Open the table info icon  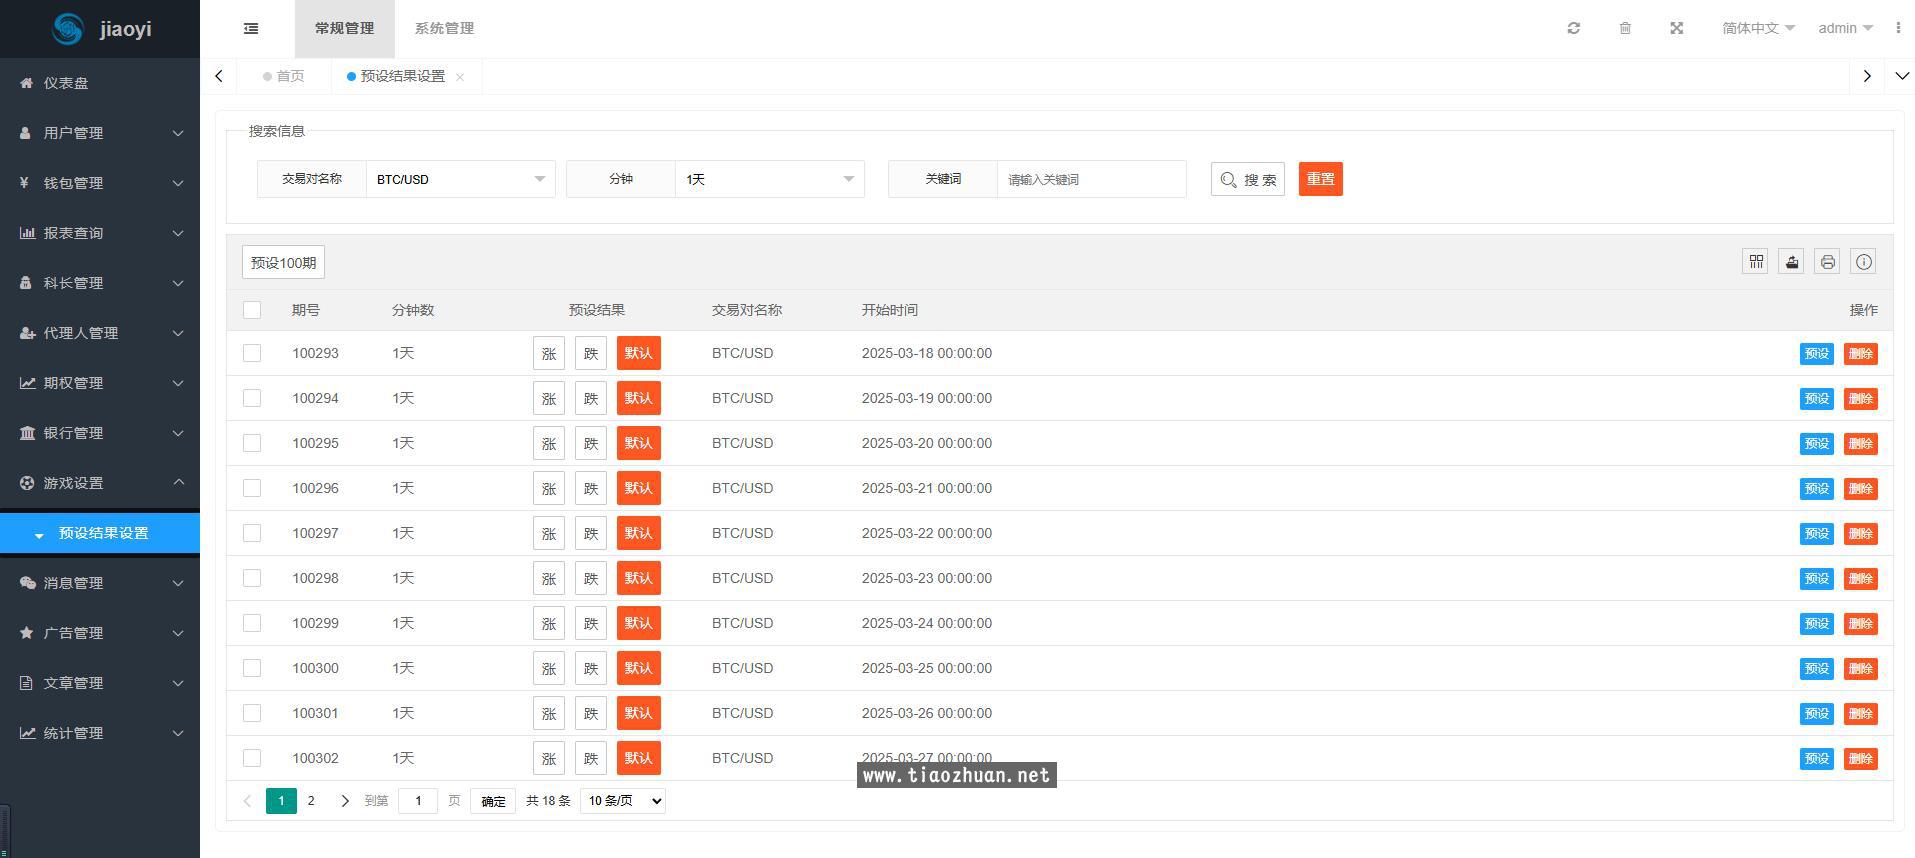[1864, 262]
